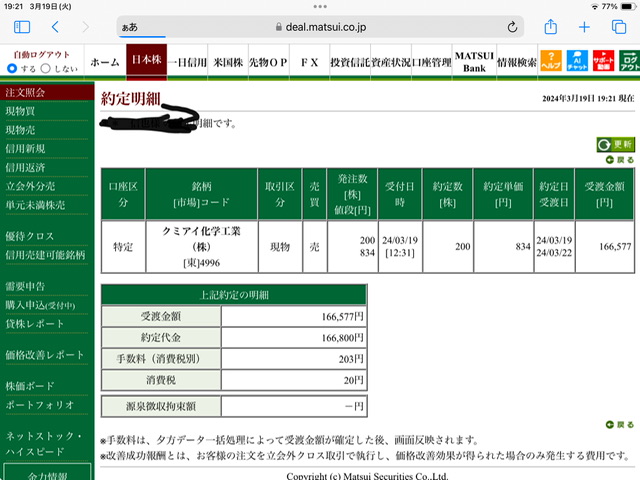Open the orange ヘルプ help icon
Viewport: 640px width, 480px height.
pos(551,61)
